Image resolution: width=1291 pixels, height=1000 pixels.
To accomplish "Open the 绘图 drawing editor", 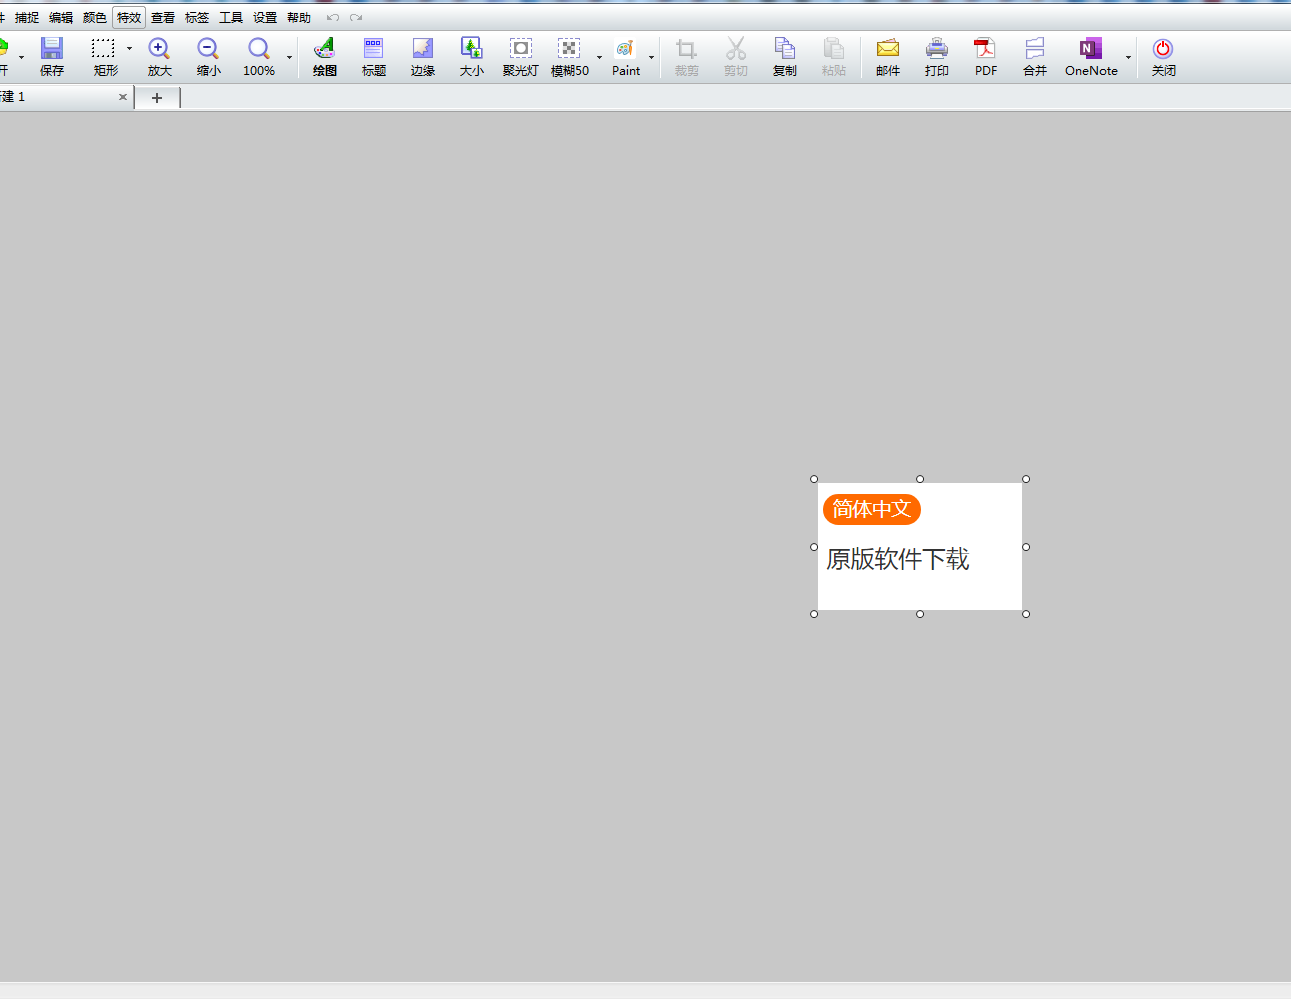I will click(324, 57).
